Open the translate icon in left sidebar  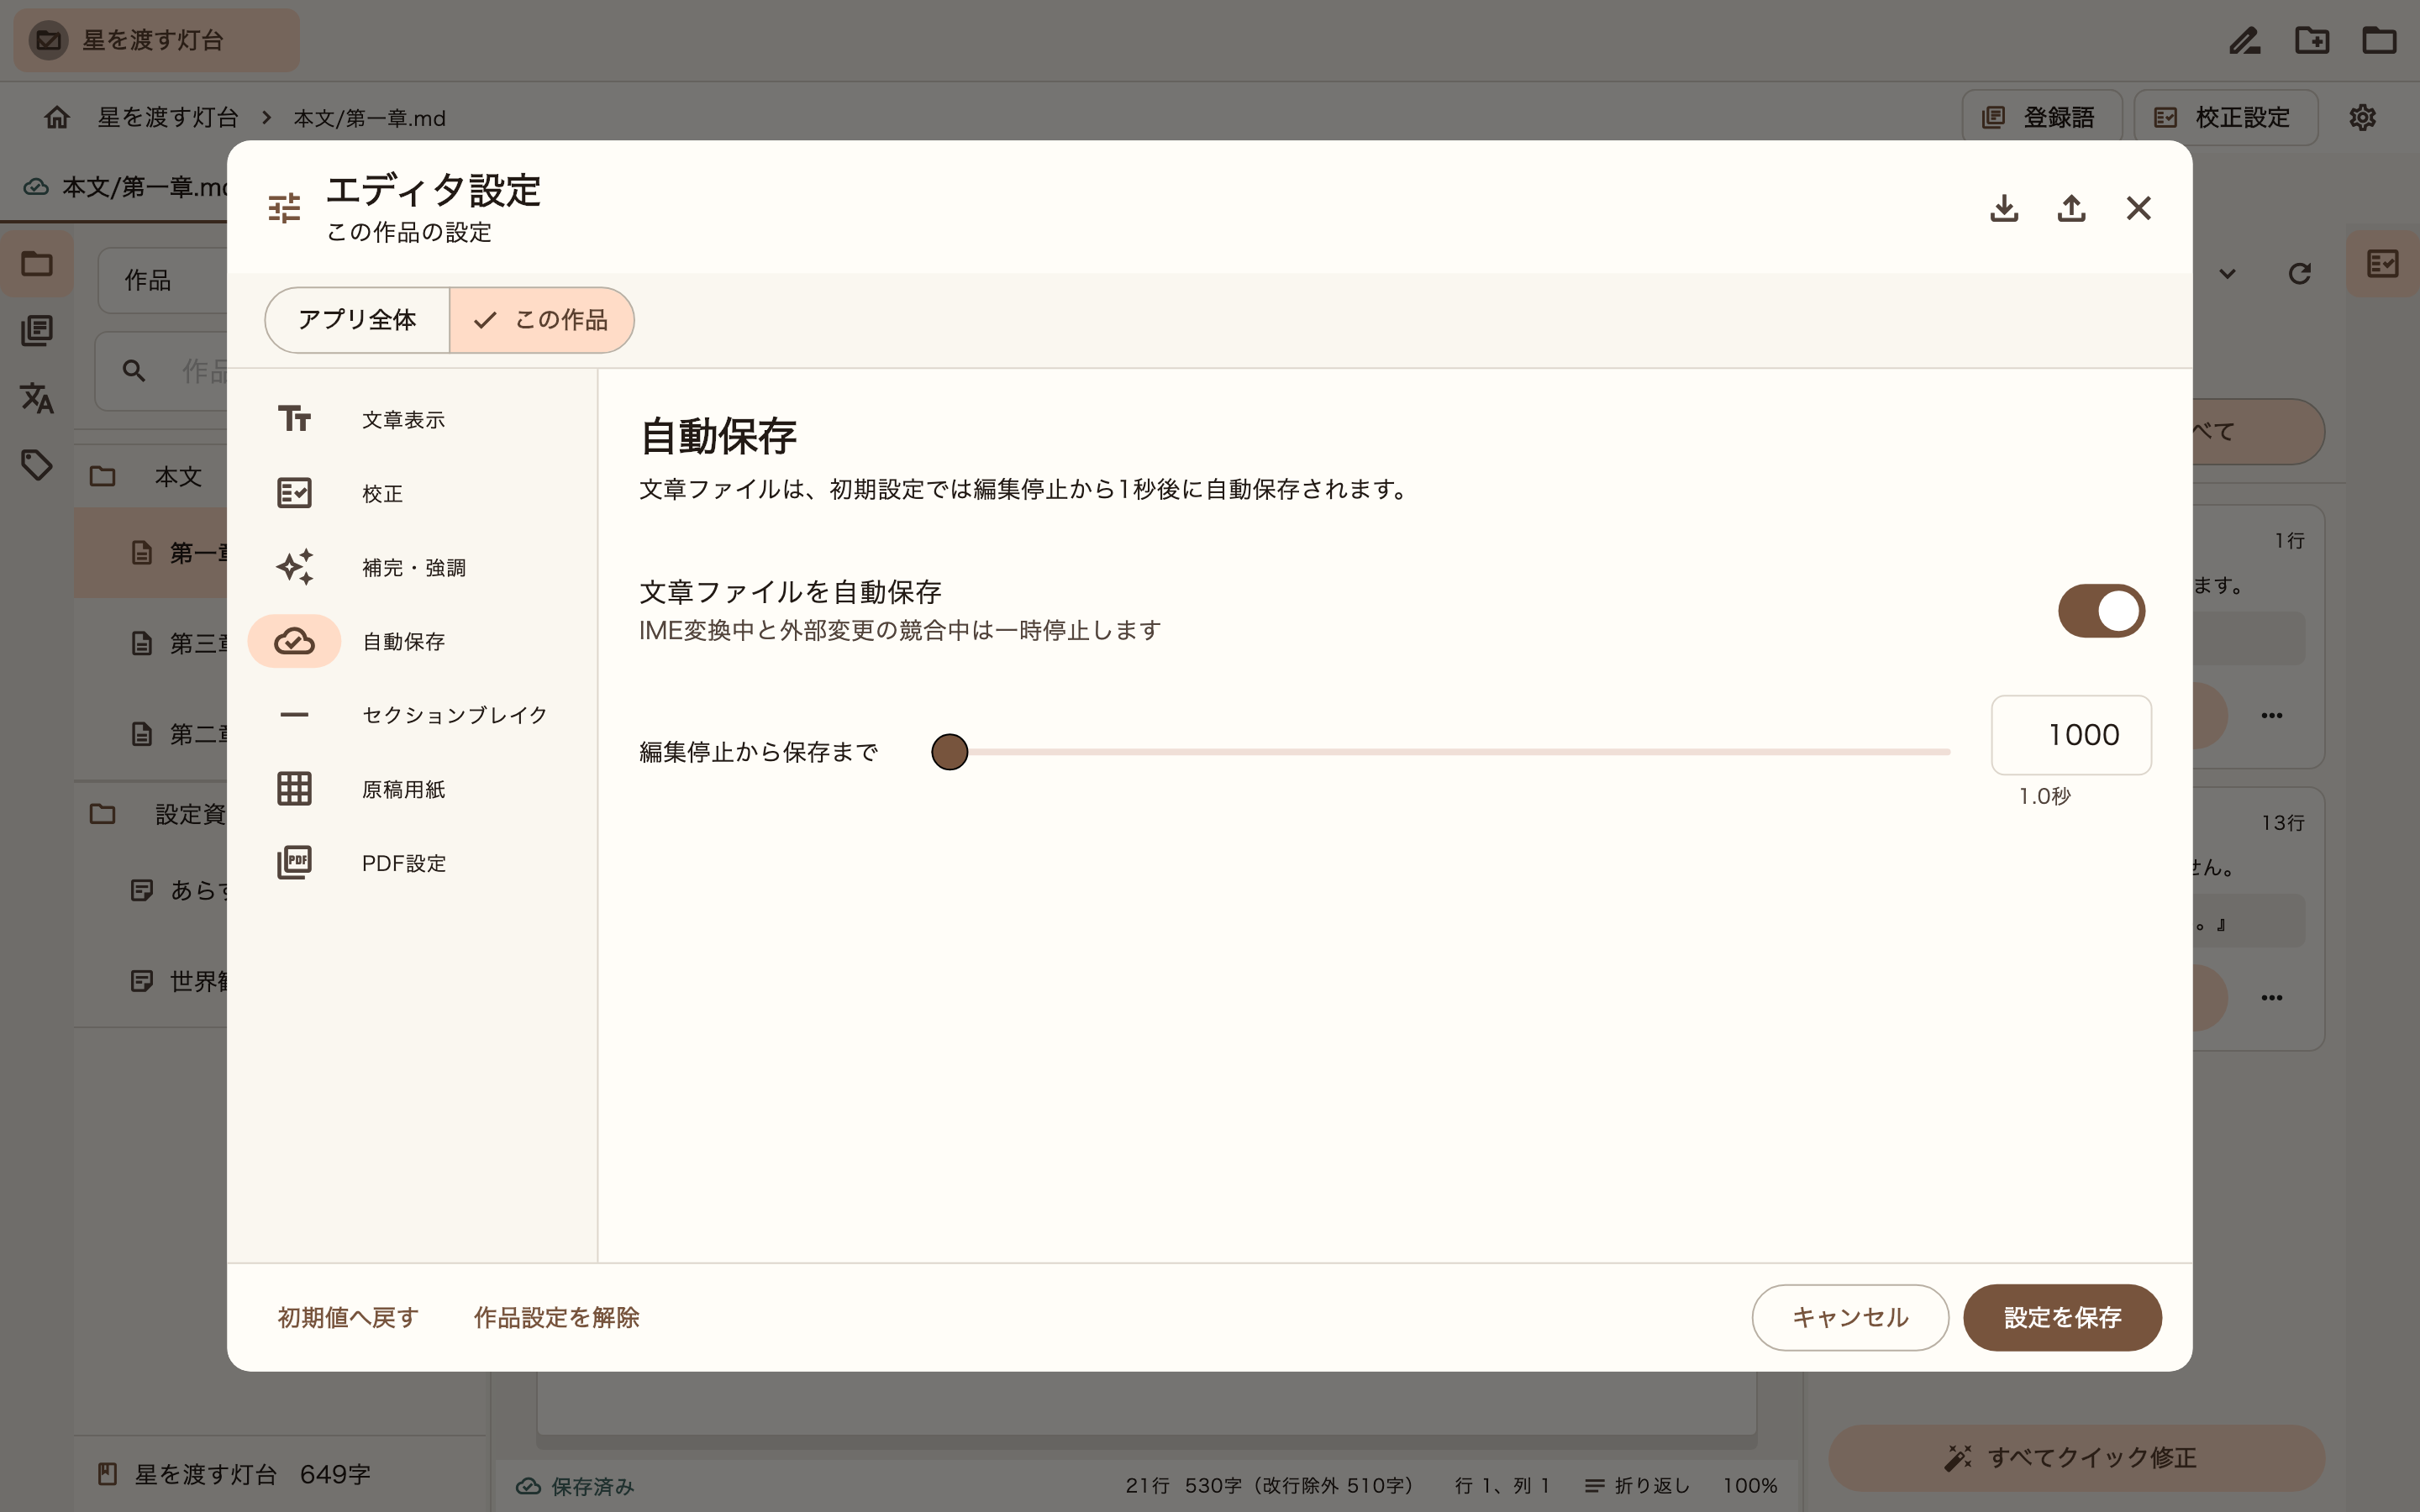tap(37, 398)
